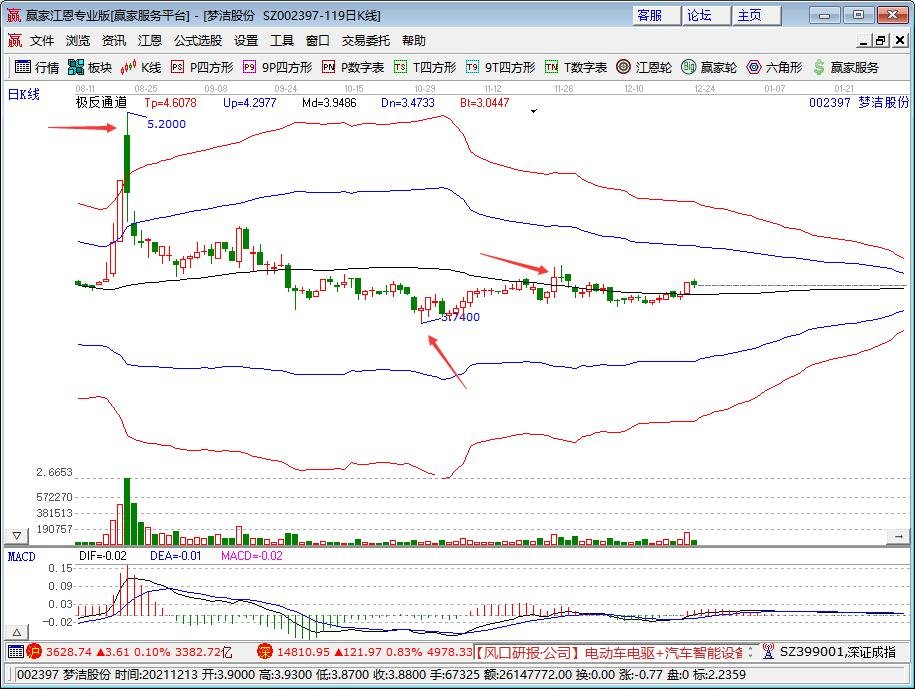This screenshot has width=915, height=689.
Task: Open the 浏览 menu
Action: point(78,40)
